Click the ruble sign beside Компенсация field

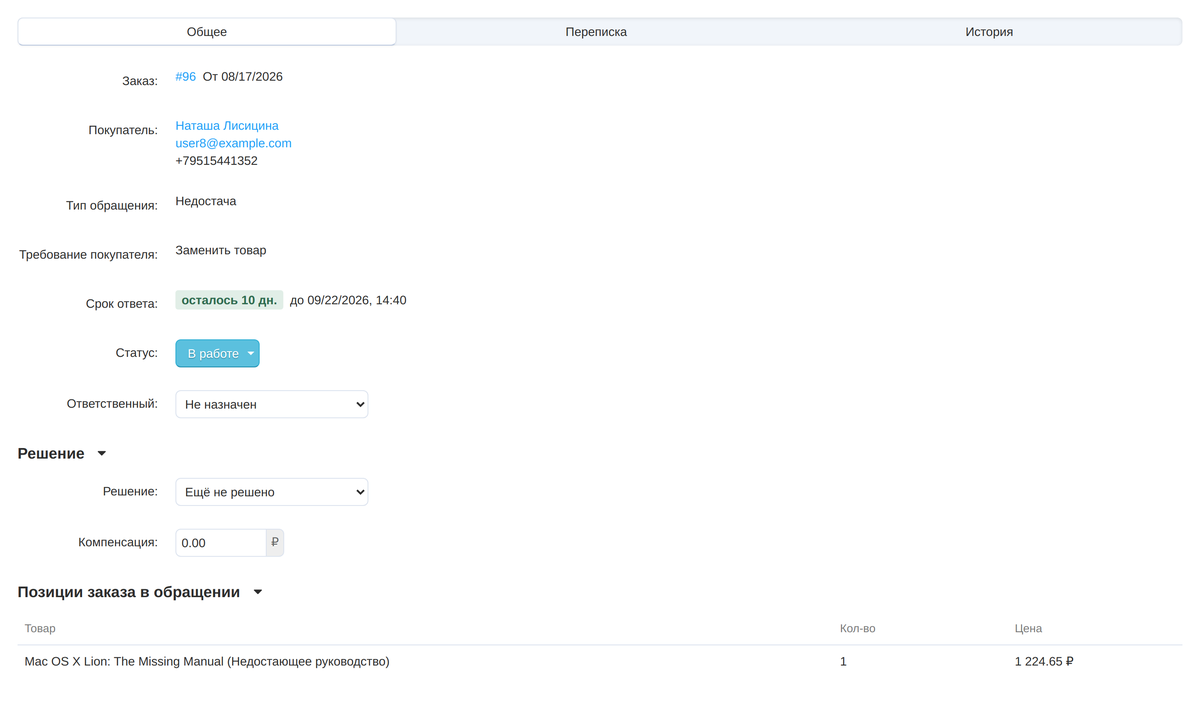click(x=275, y=543)
